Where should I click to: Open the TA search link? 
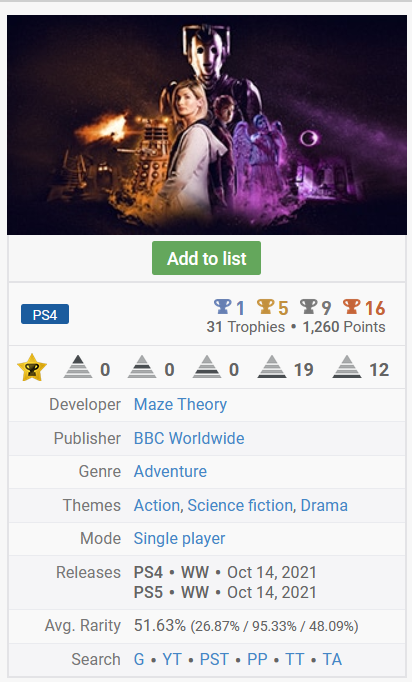[332, 659]
